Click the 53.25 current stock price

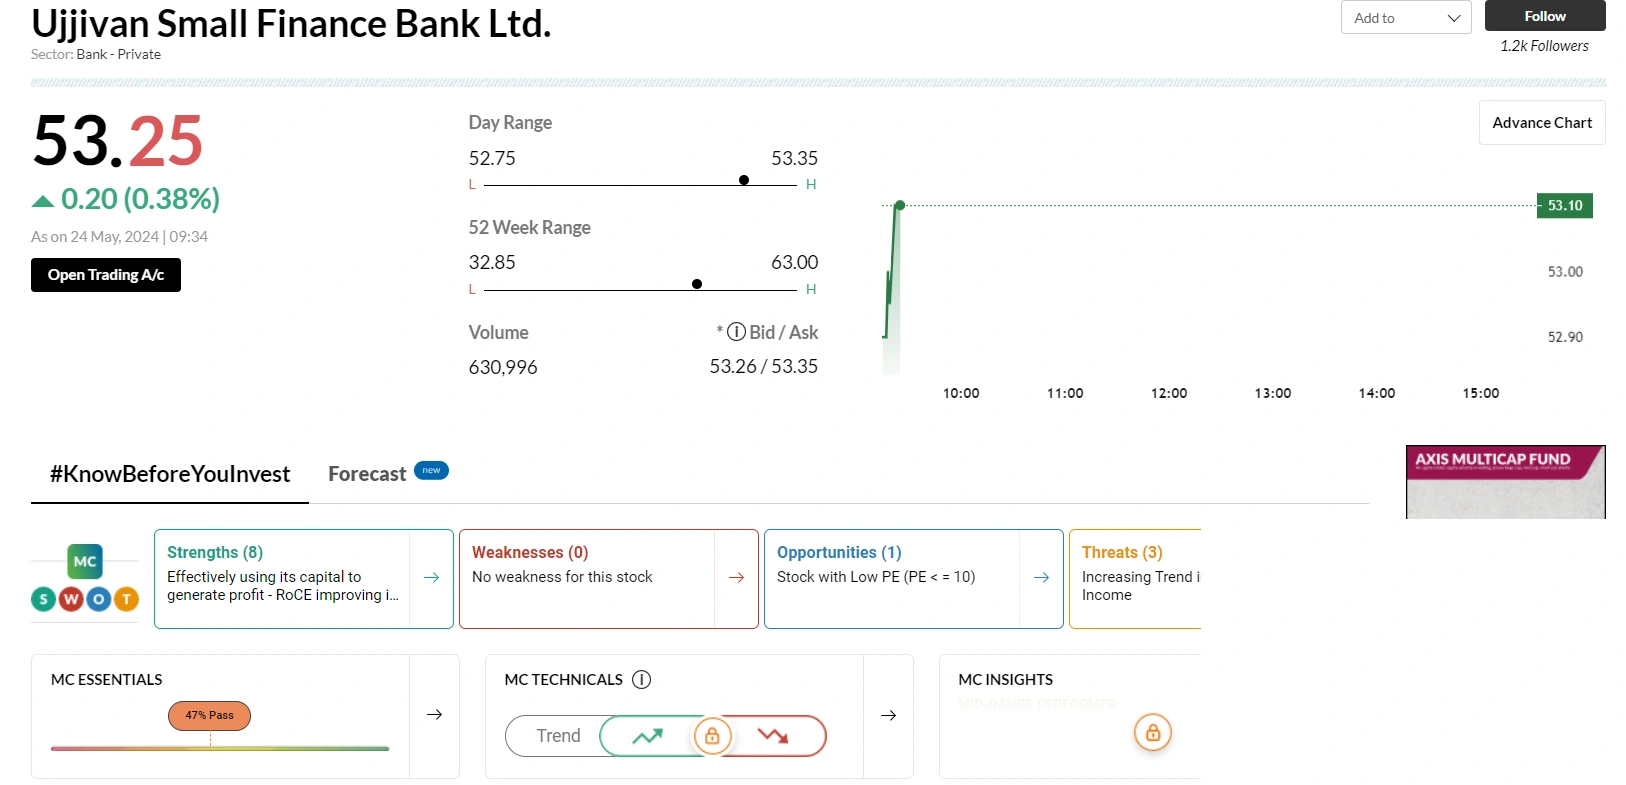(118, 140)
